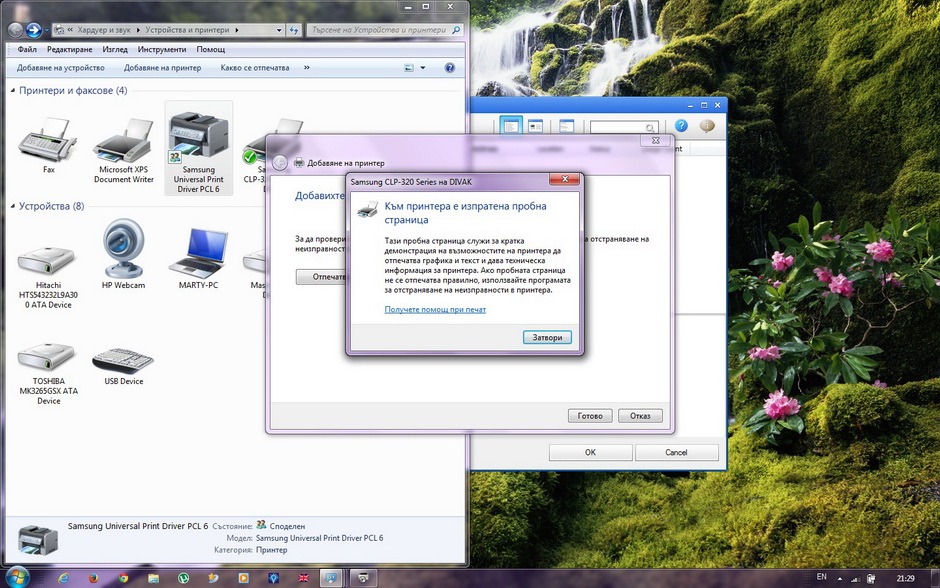Viewport: 940px width, 588px height.
Task: Select the Fax printer icon
Action: click(x=48, y=140)
